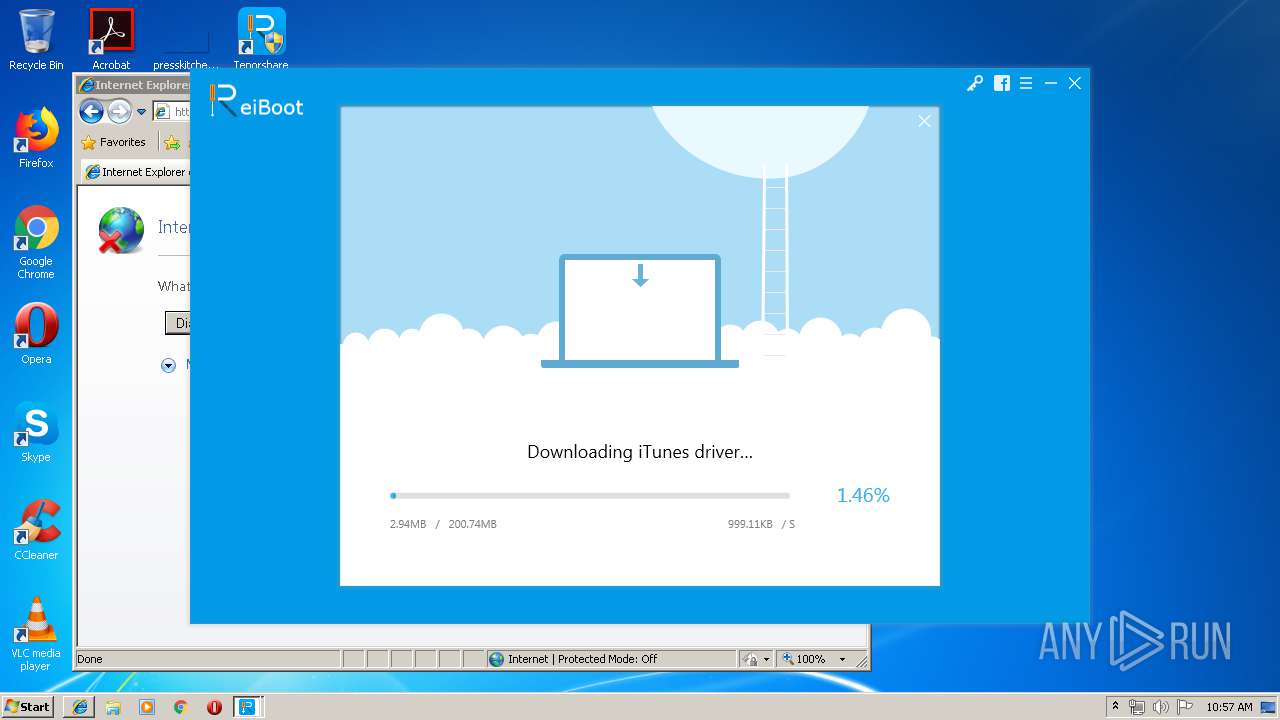Click the network tray icon
The width and height of the screenshot is (1280, 720).
(x=1137, y=707)
